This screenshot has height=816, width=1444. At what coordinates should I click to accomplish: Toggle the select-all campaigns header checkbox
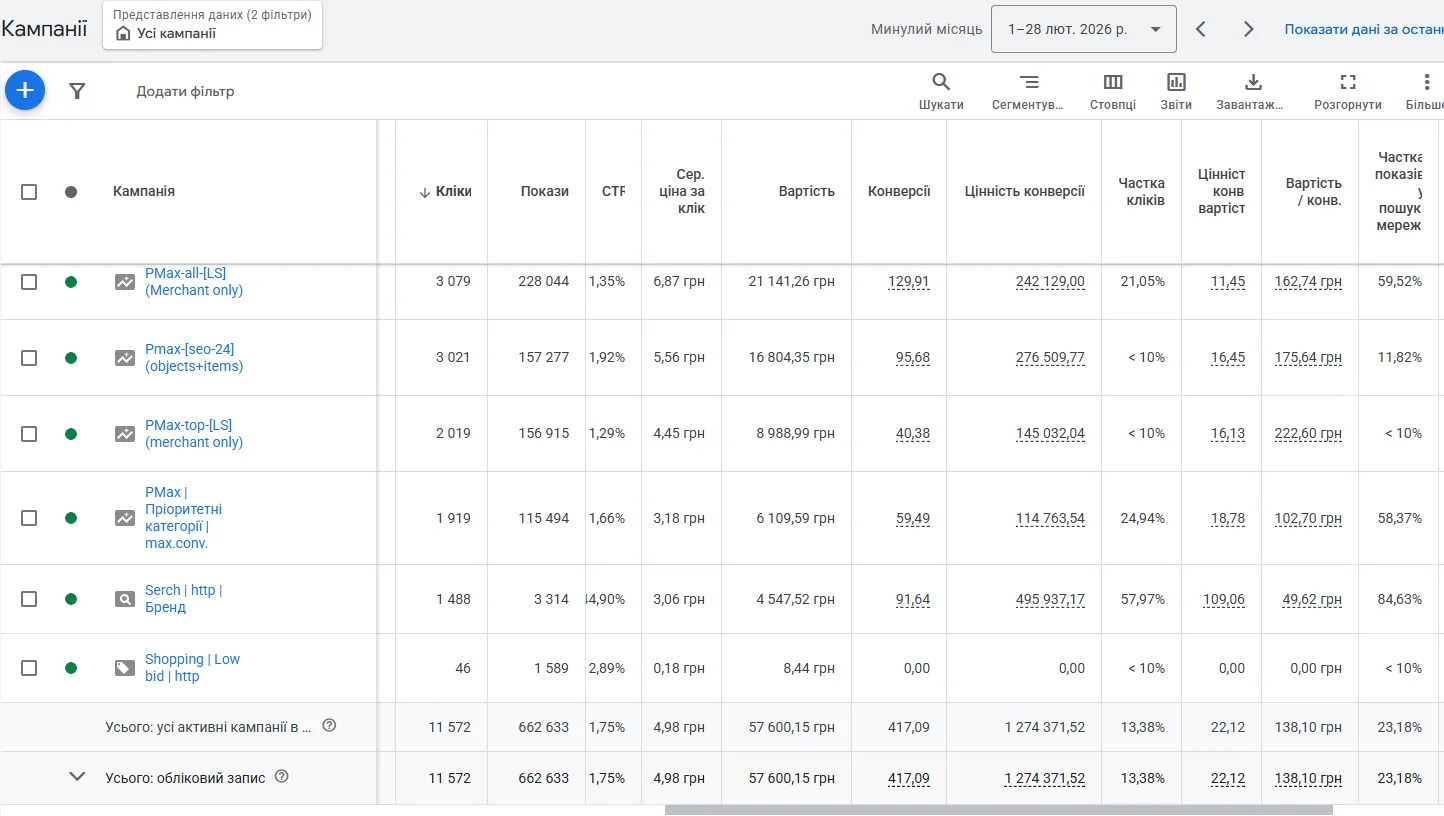tap(29, 191)
